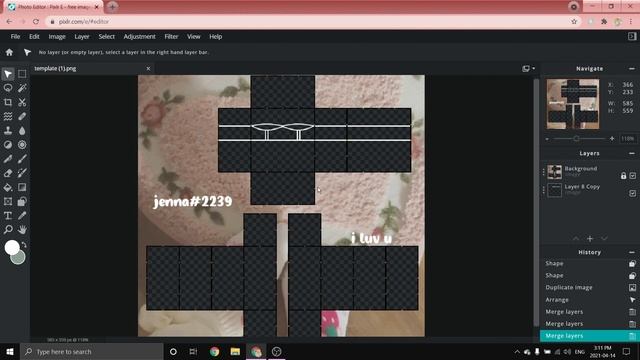Select the Liquify waves tool
This screenshot has width=640, height=360.
click(8, 116)
